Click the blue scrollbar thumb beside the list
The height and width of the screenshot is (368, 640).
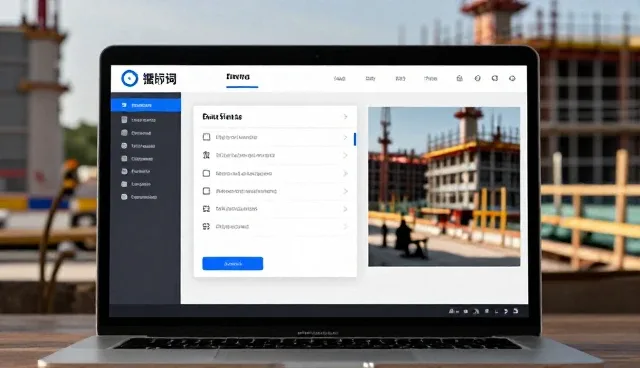click(355, 139)
